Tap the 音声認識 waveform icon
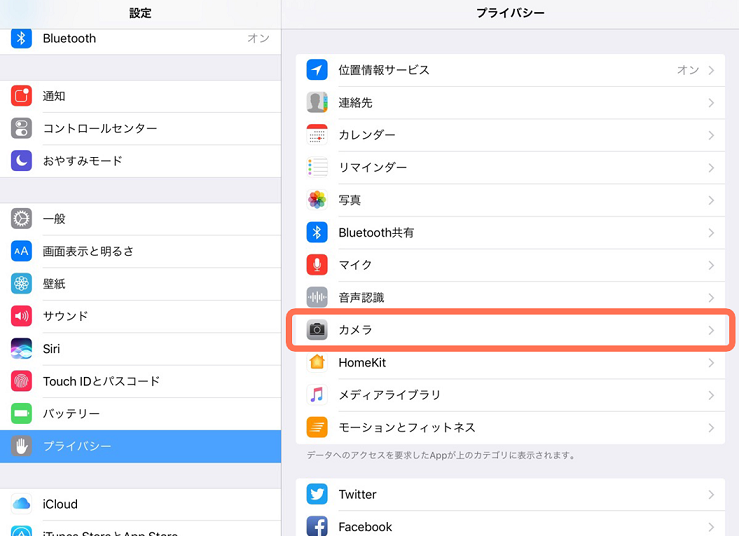Image resolution: width=739 pixels, height=536 pixels. [x=317, y=297]
